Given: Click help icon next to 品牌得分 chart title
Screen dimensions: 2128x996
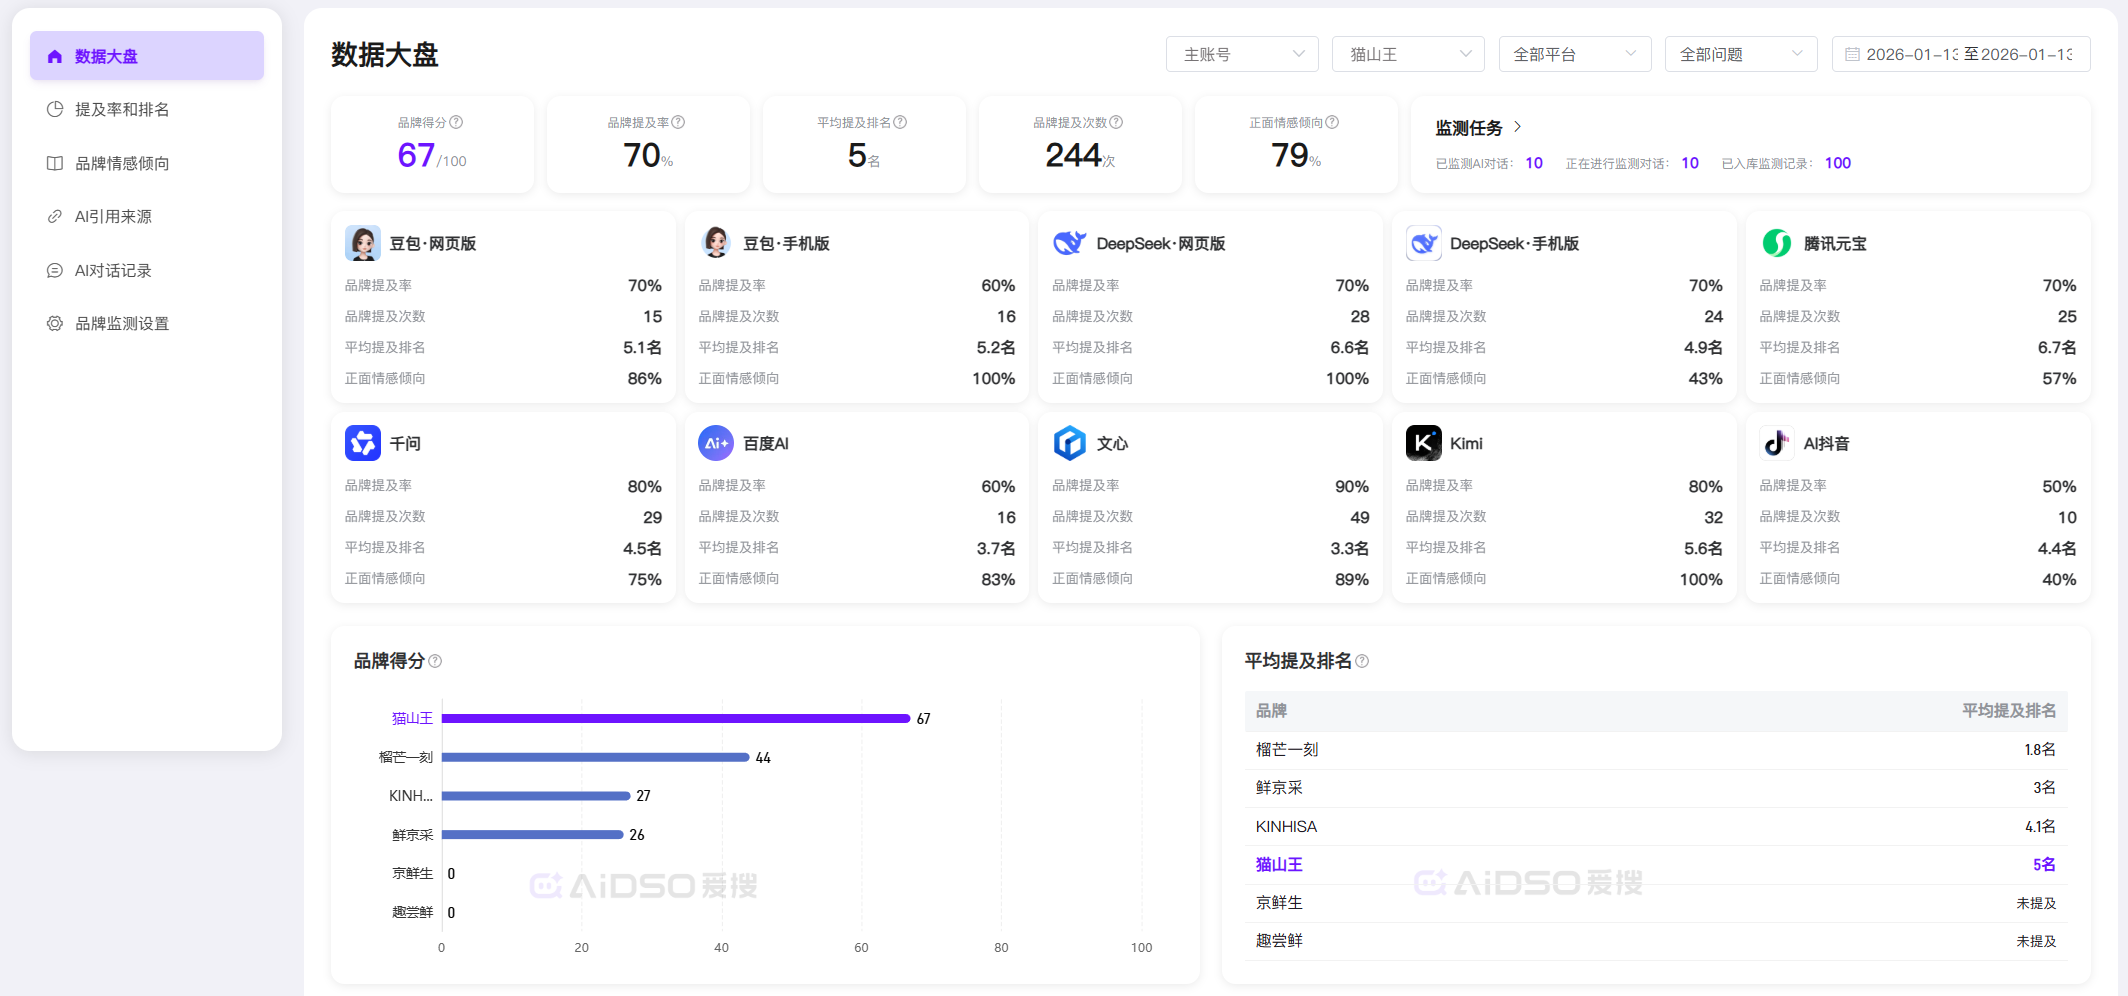Looking at the screenshot, I should pos(435,661).
